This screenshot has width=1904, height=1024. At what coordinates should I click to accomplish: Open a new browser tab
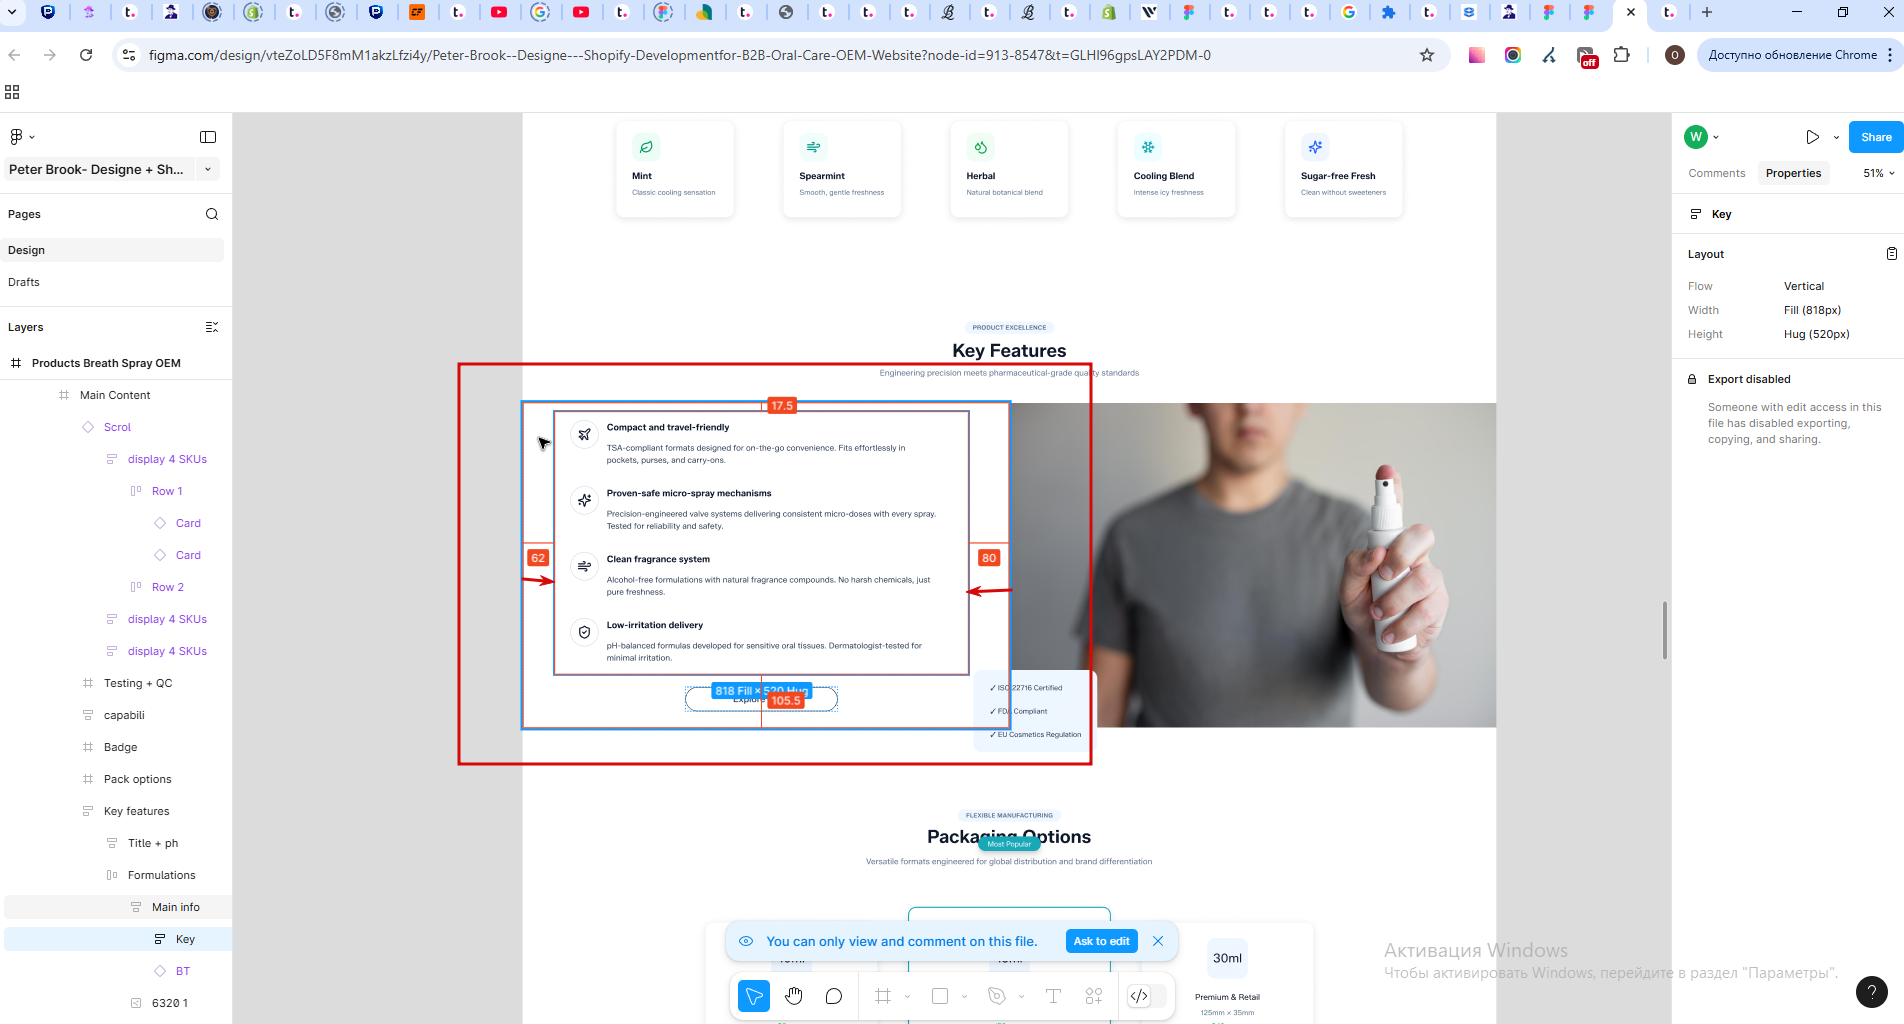pyautogui.click(x=1707, y=12)
